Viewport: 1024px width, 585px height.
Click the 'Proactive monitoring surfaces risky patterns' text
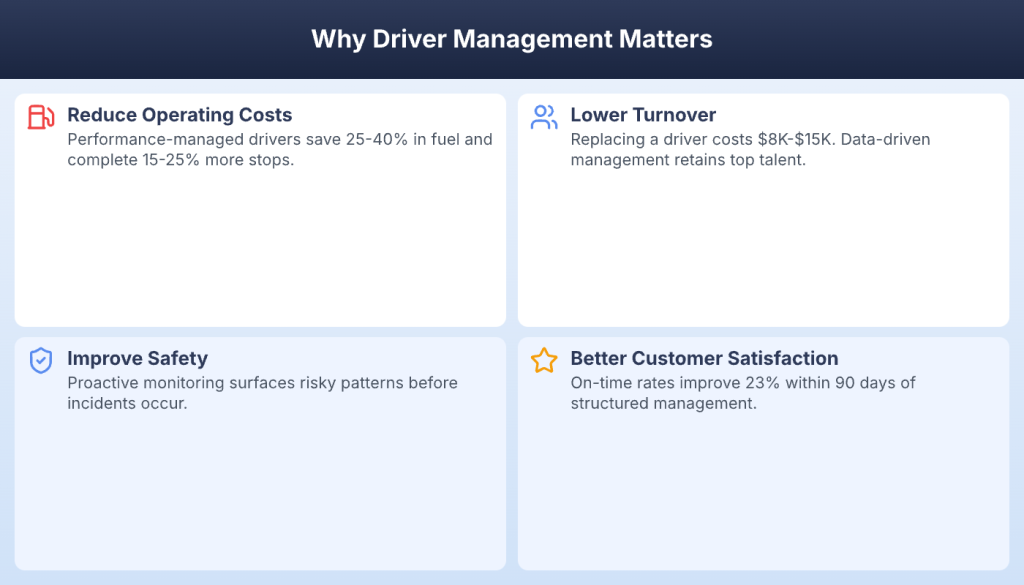[263, 393]
